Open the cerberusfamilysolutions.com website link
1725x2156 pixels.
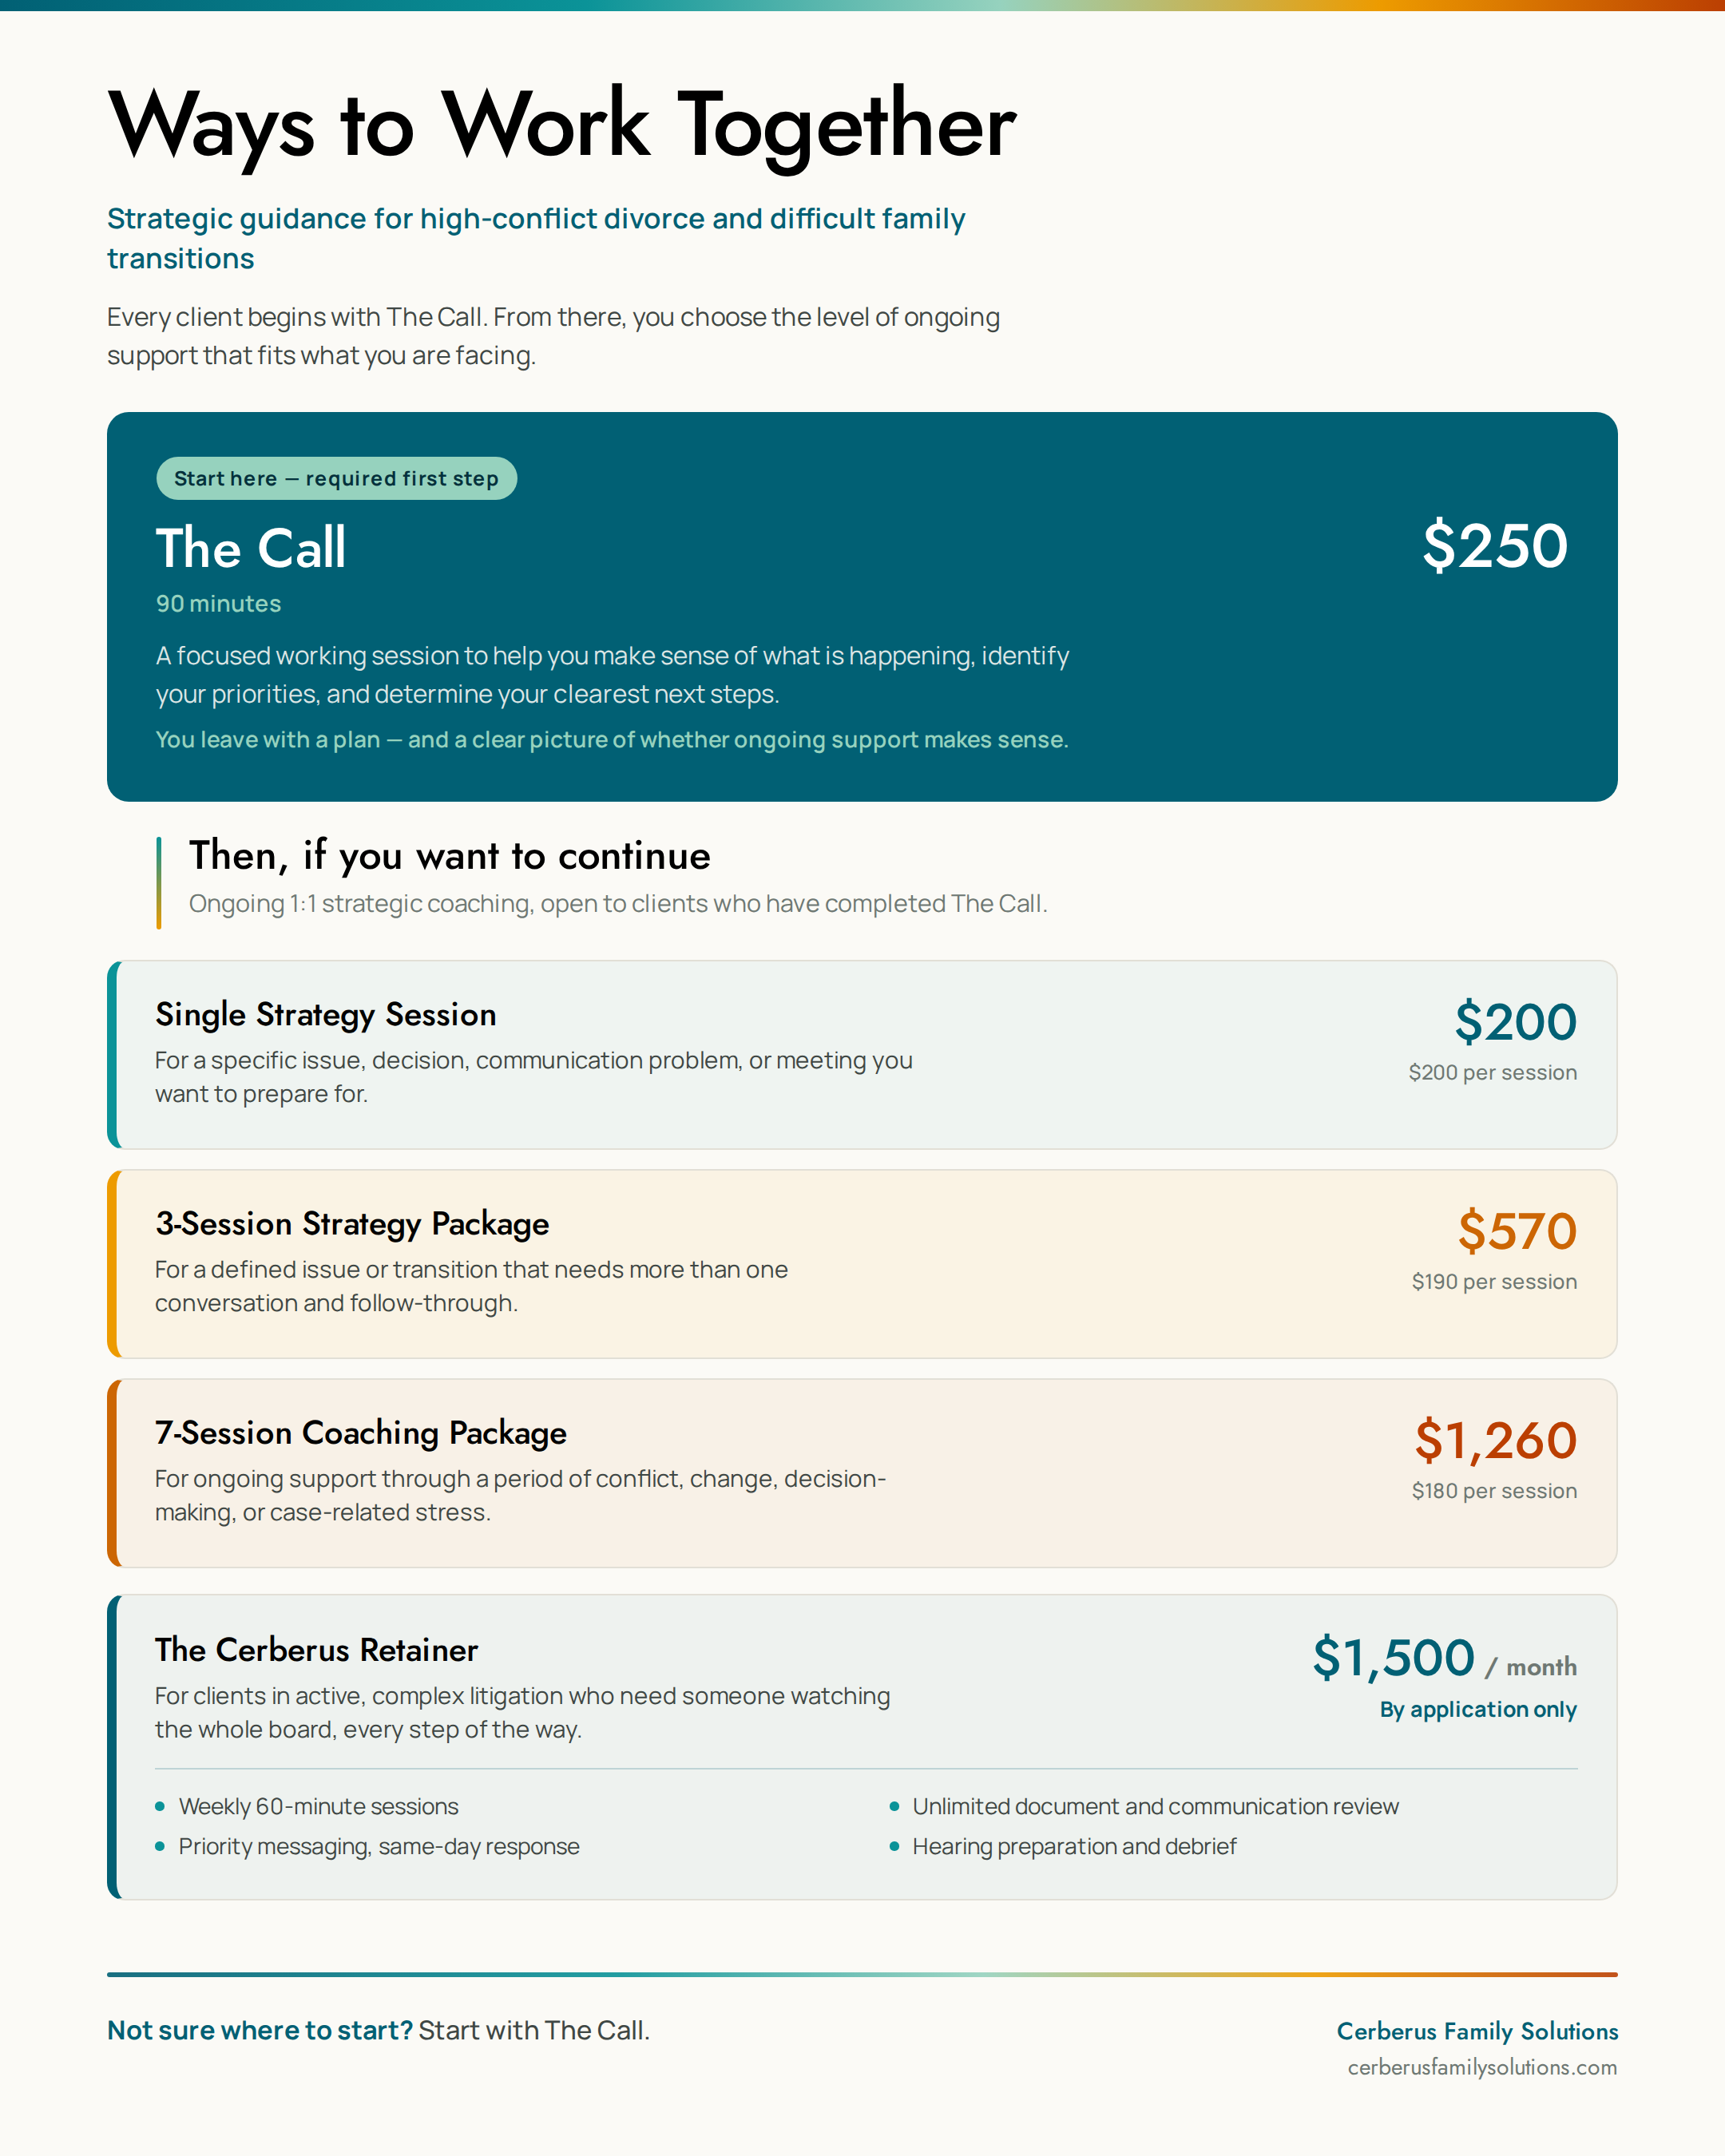coord(1482,2067)
